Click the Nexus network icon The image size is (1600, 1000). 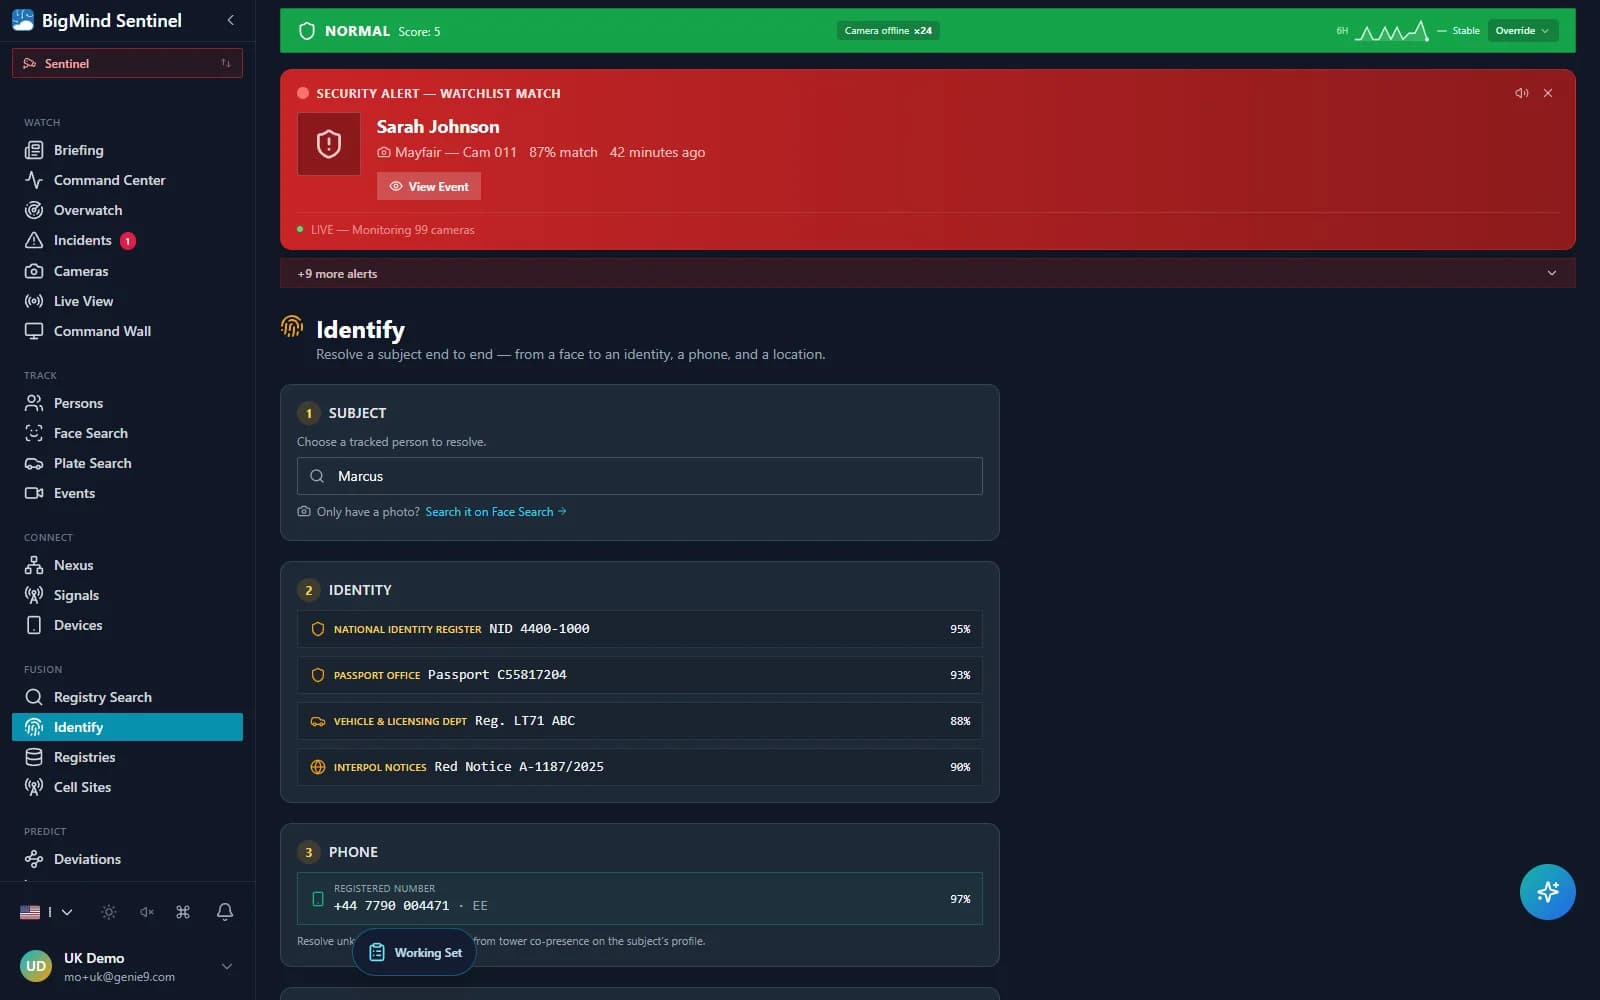tap(34, 565)
